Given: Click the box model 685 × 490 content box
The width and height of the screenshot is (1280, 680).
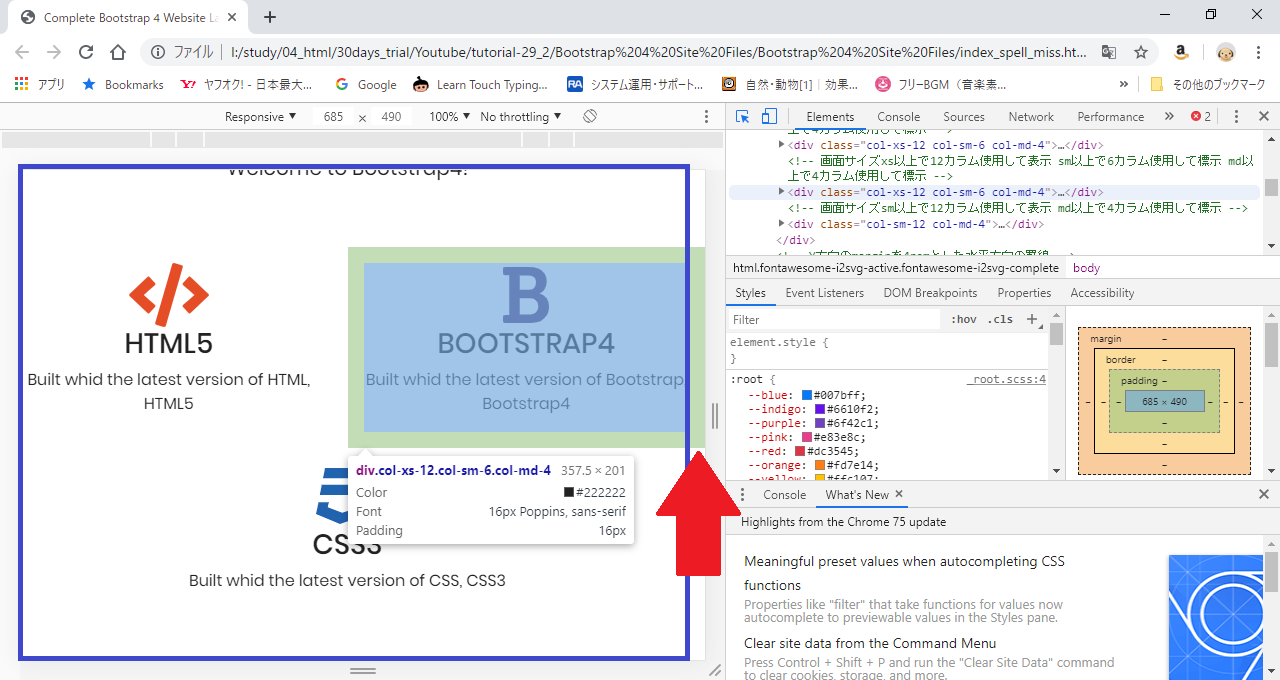Looking at the screenshot, I should tap(1164, 401).
